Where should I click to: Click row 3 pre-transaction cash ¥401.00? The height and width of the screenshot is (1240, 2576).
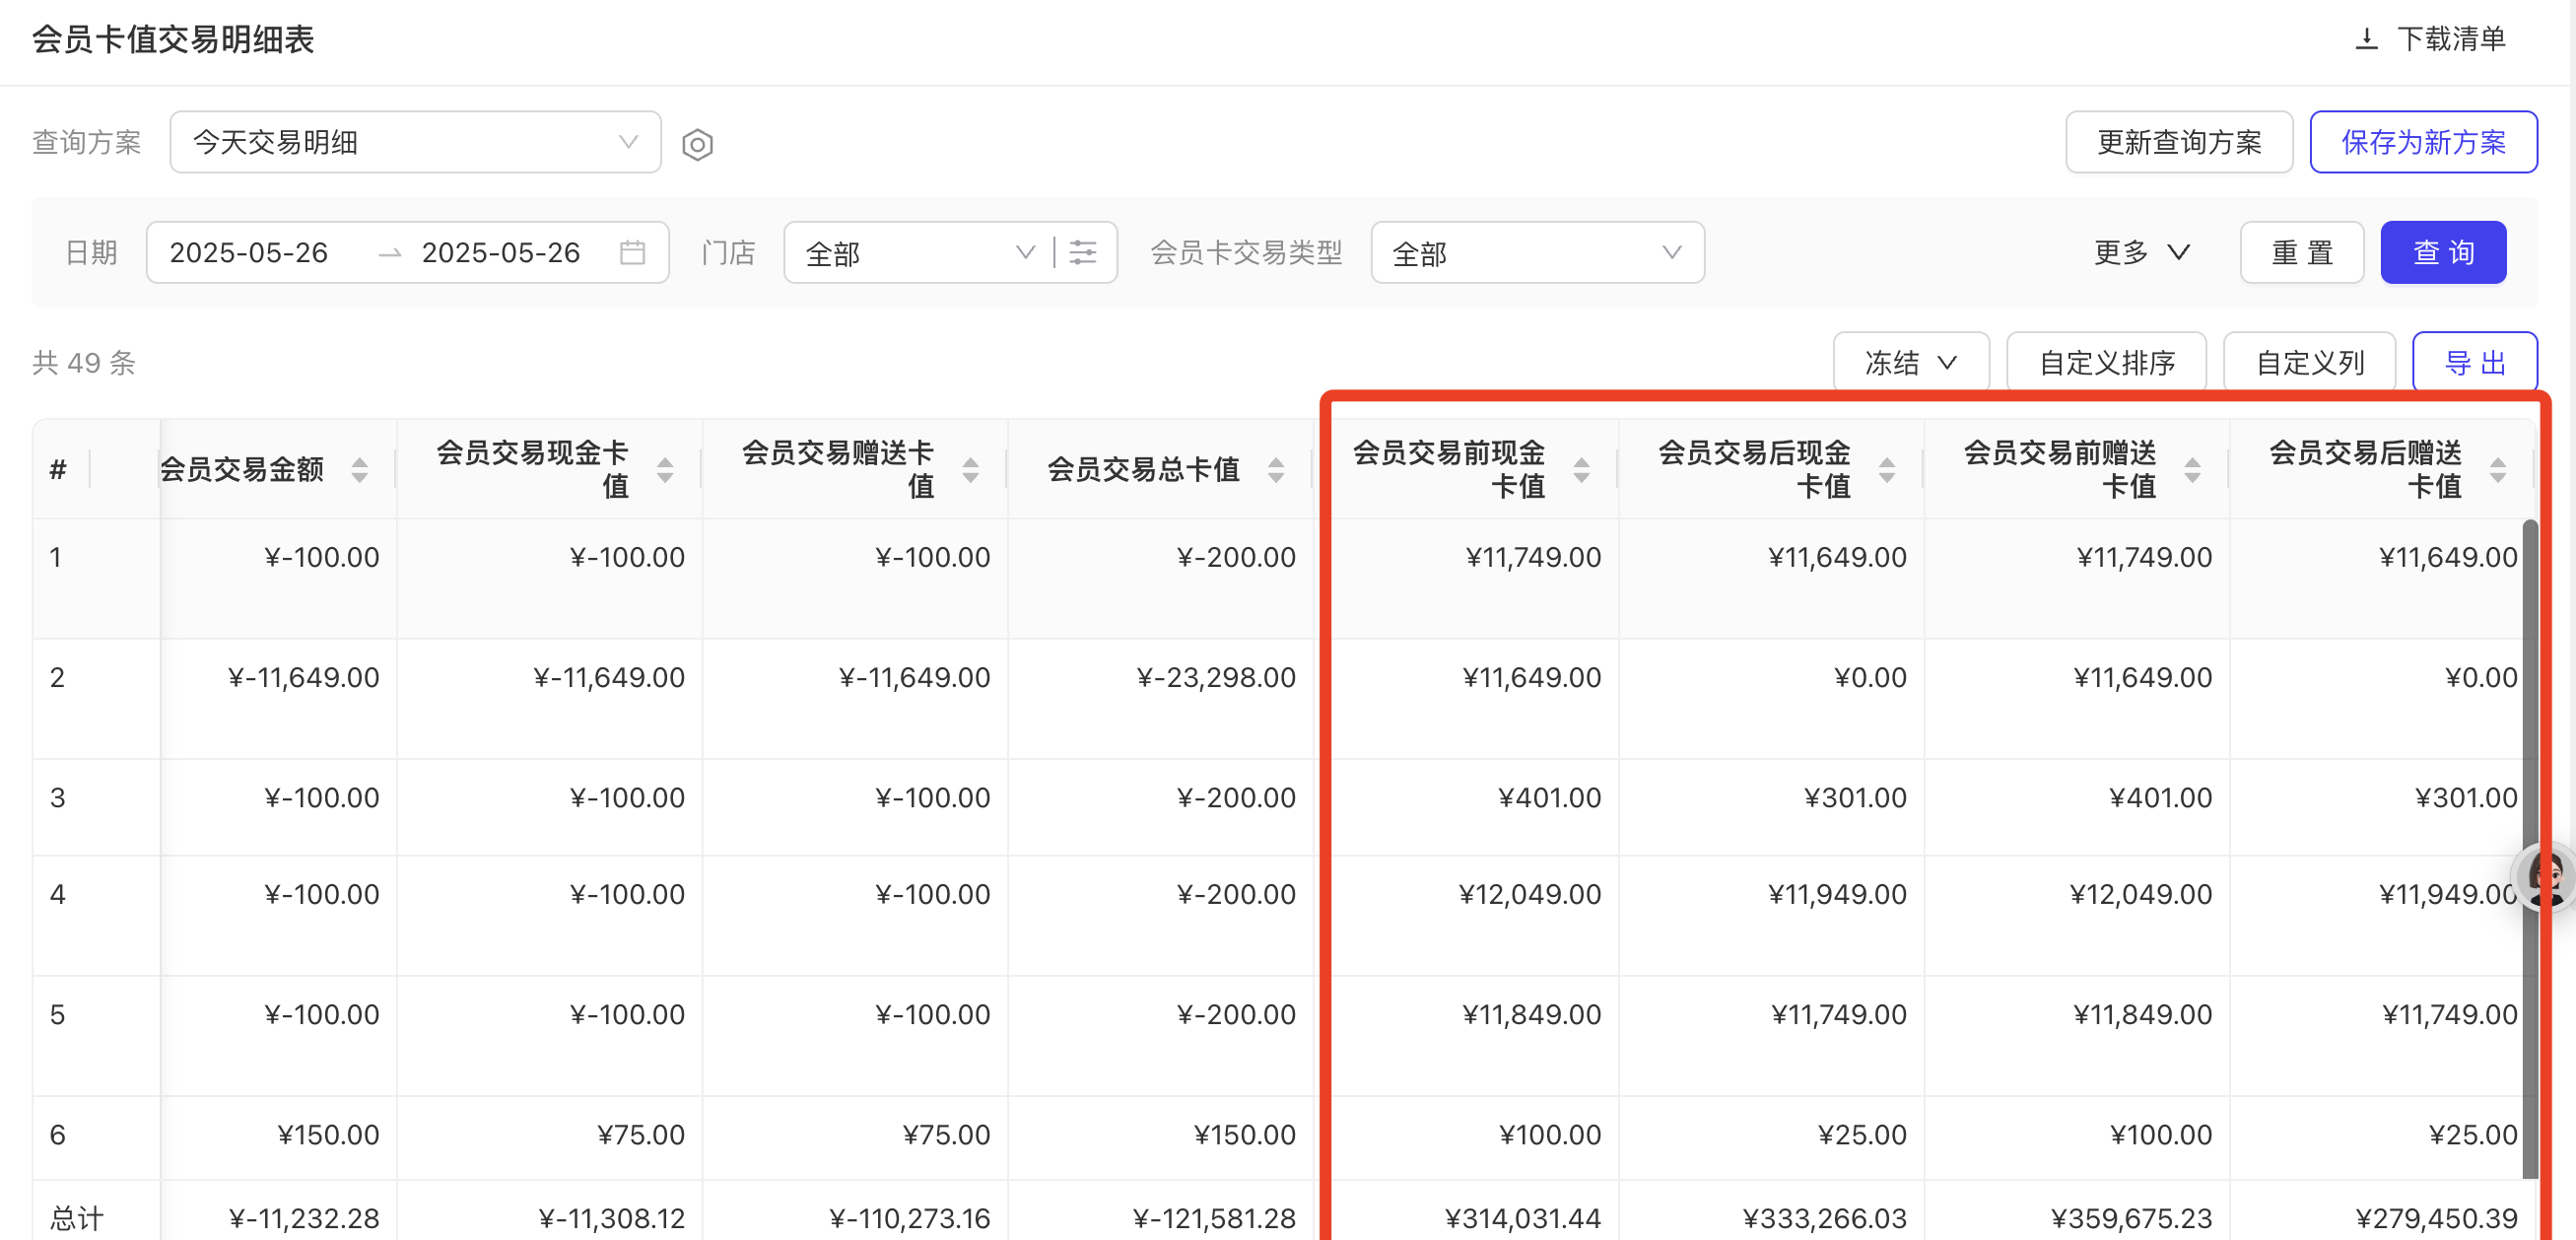[1550, 797]
